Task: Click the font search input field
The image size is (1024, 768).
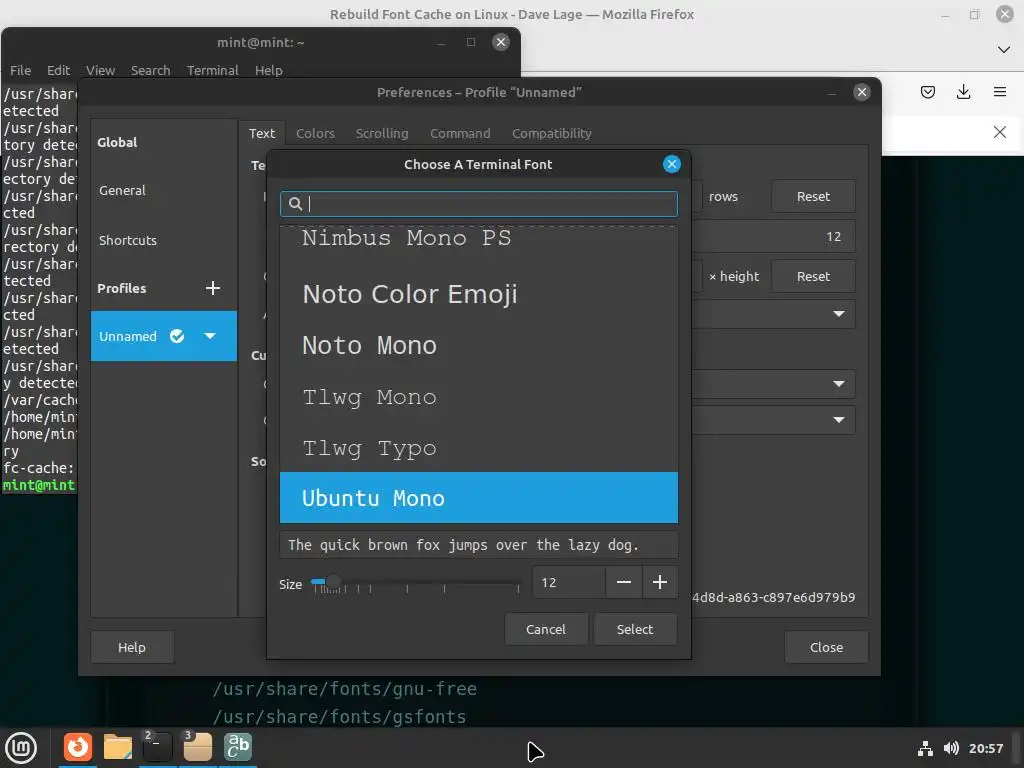Action: 479,204
